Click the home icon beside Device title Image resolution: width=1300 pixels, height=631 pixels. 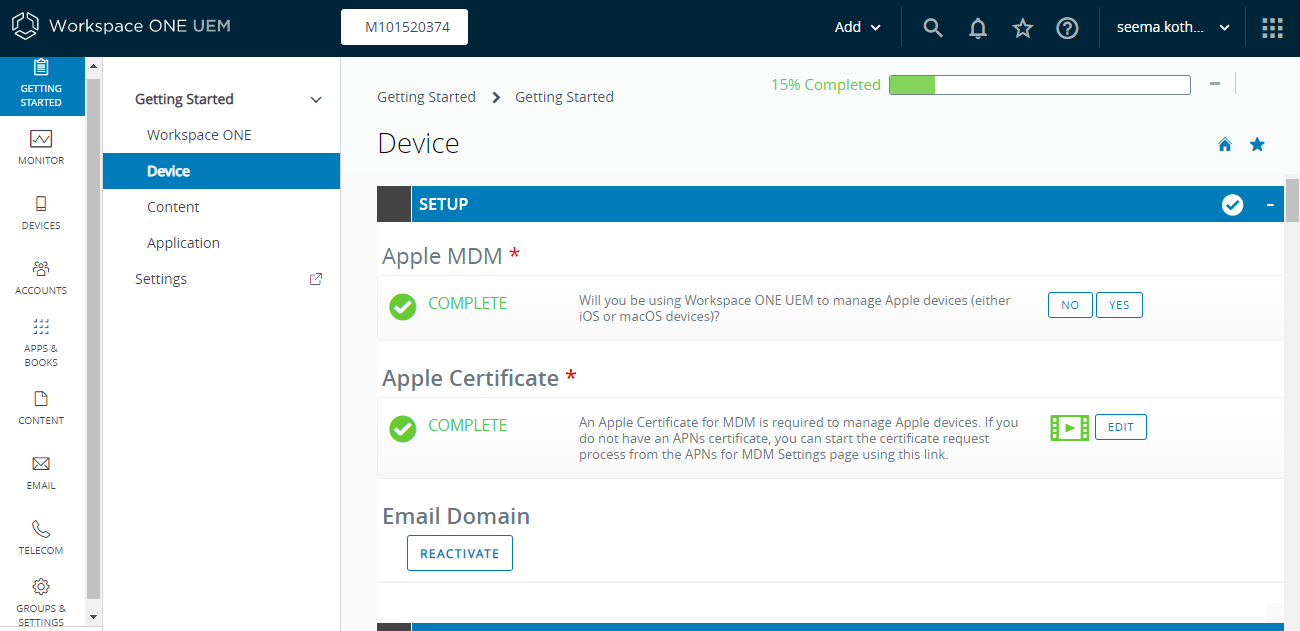[x=1225, y=145]
